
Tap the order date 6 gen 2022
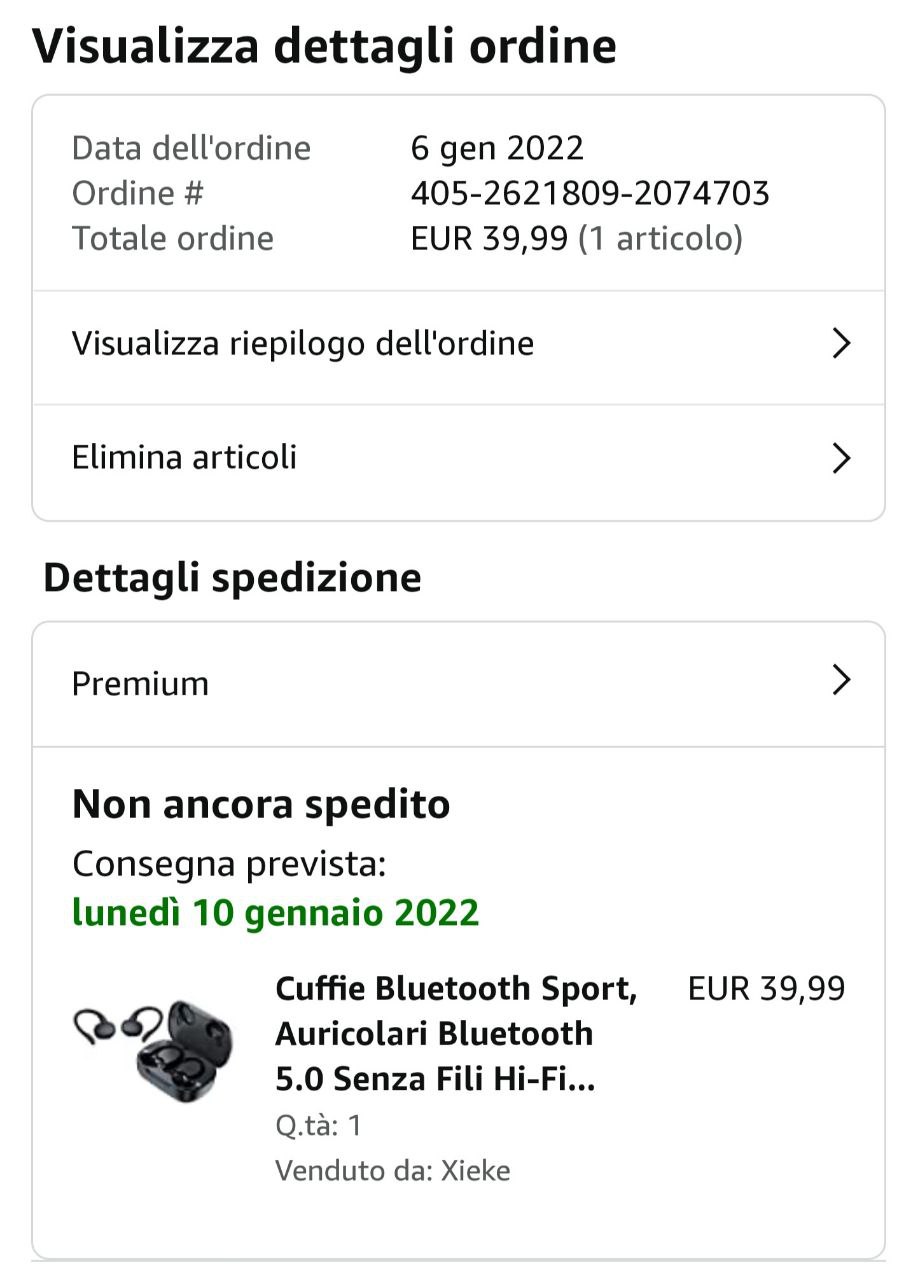(497, 148)
